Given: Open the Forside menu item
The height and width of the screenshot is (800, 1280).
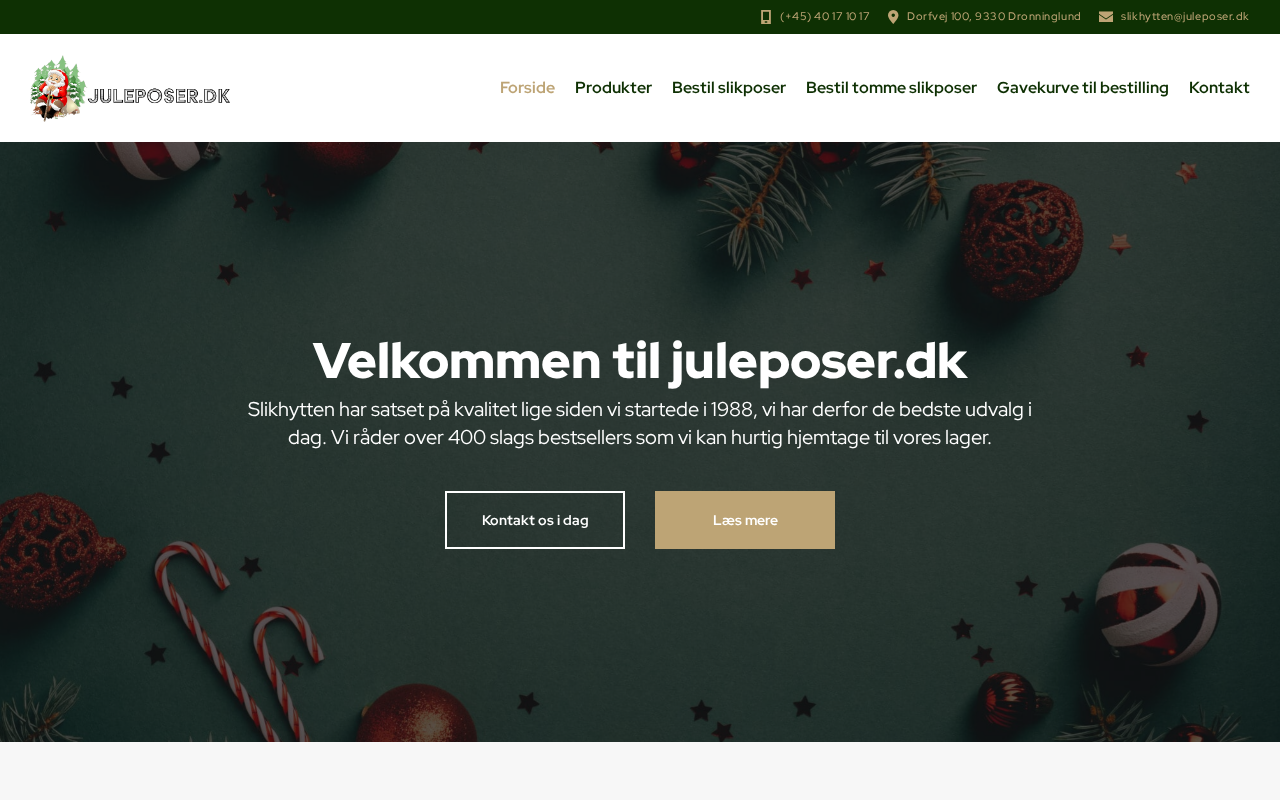Looking at the screenshot, I should coord(527,88).
